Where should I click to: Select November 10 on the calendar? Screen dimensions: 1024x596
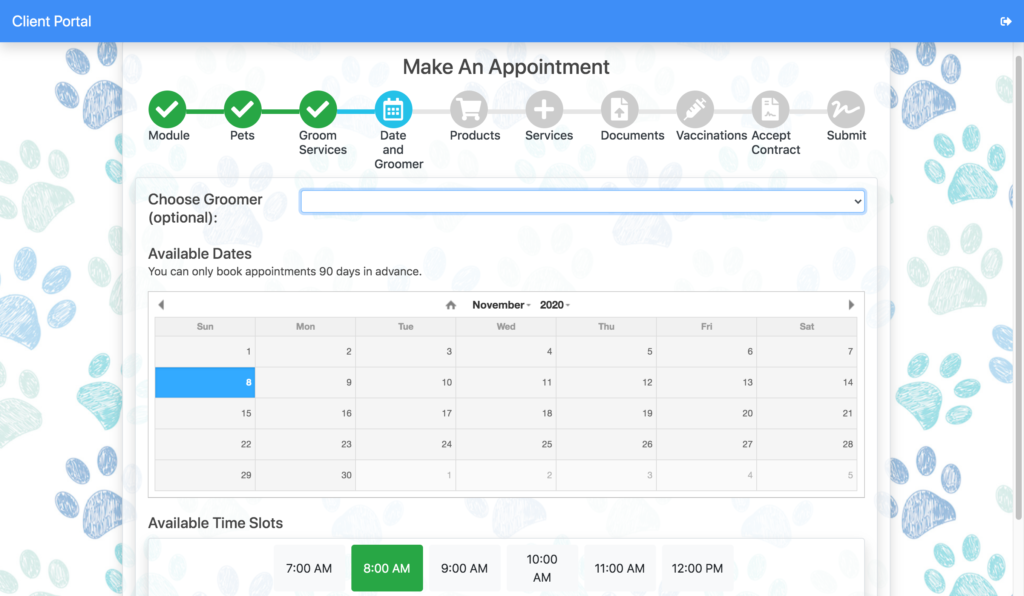(x=406, y=383)
